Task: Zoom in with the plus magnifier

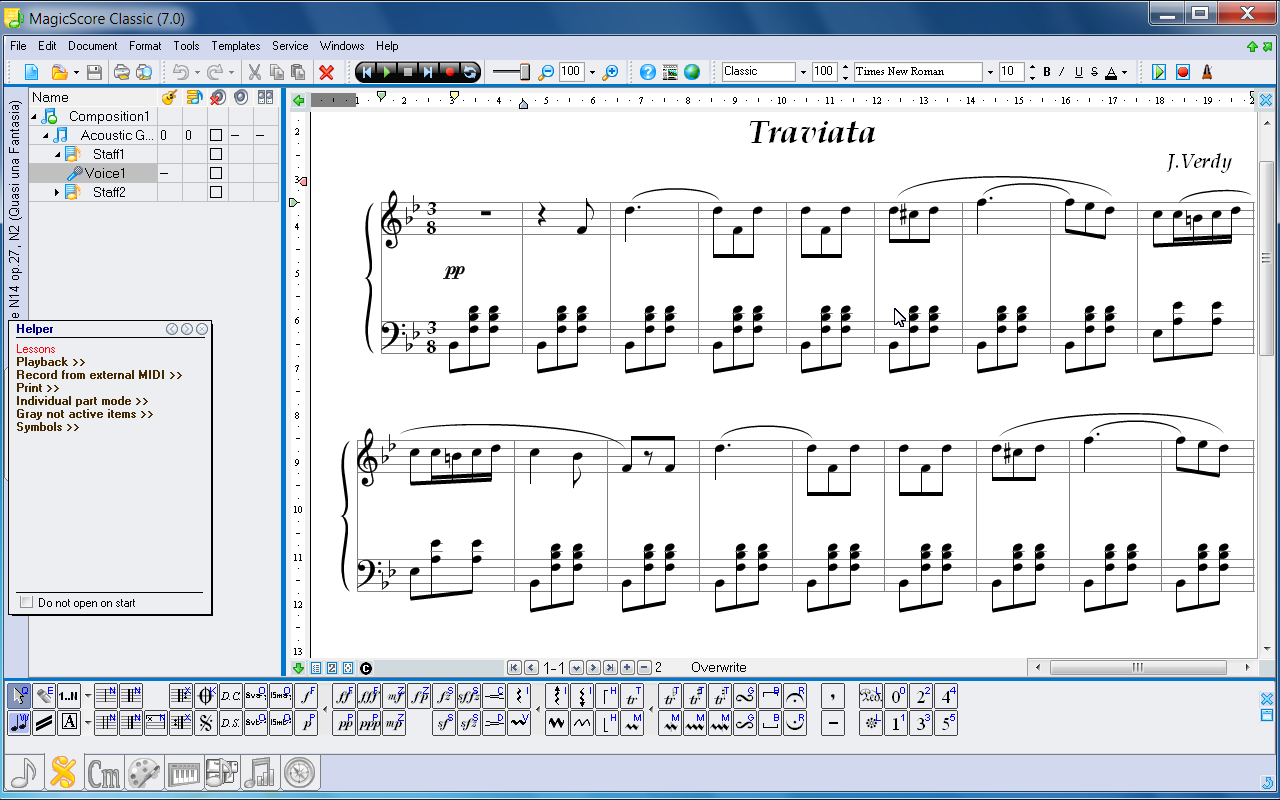Action: coord(610,72)
